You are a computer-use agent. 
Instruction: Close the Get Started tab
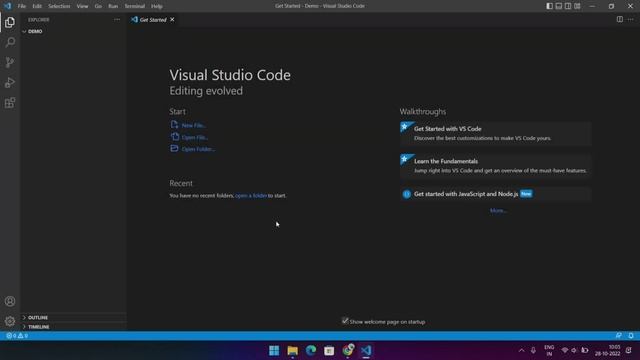(x=172, y=20)
